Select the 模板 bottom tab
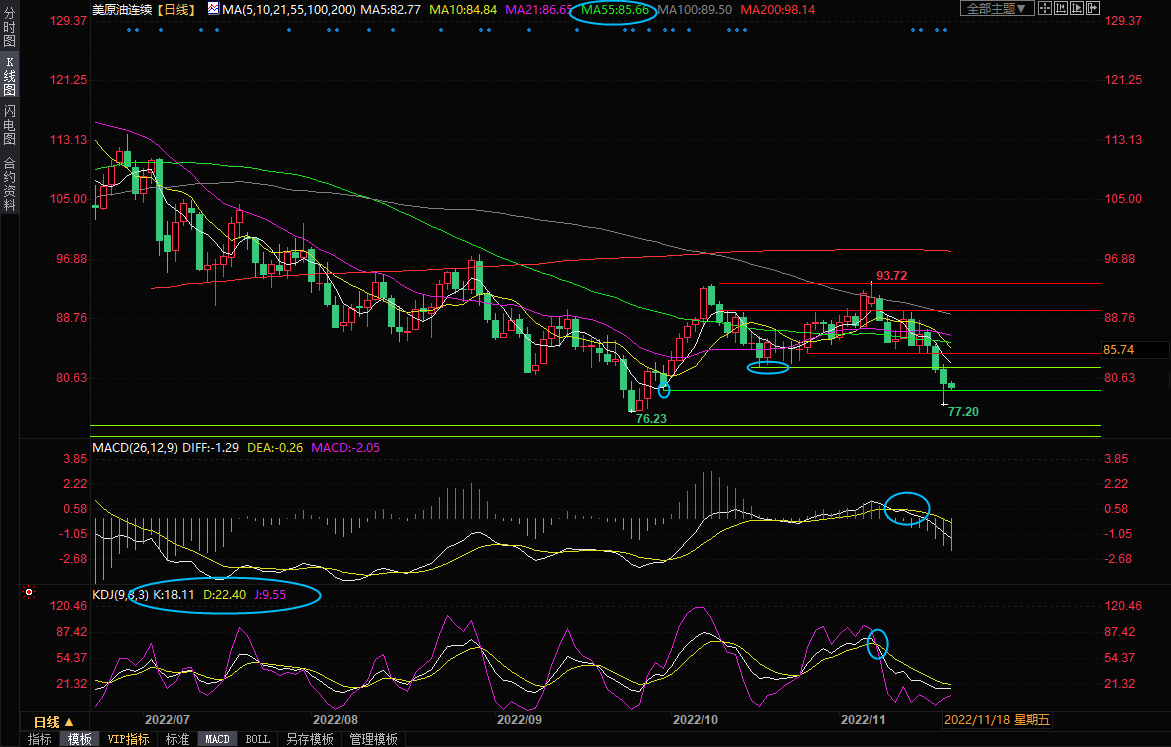Image resolution: width=1171 pixels, height=747 pixels. point(80,740)
